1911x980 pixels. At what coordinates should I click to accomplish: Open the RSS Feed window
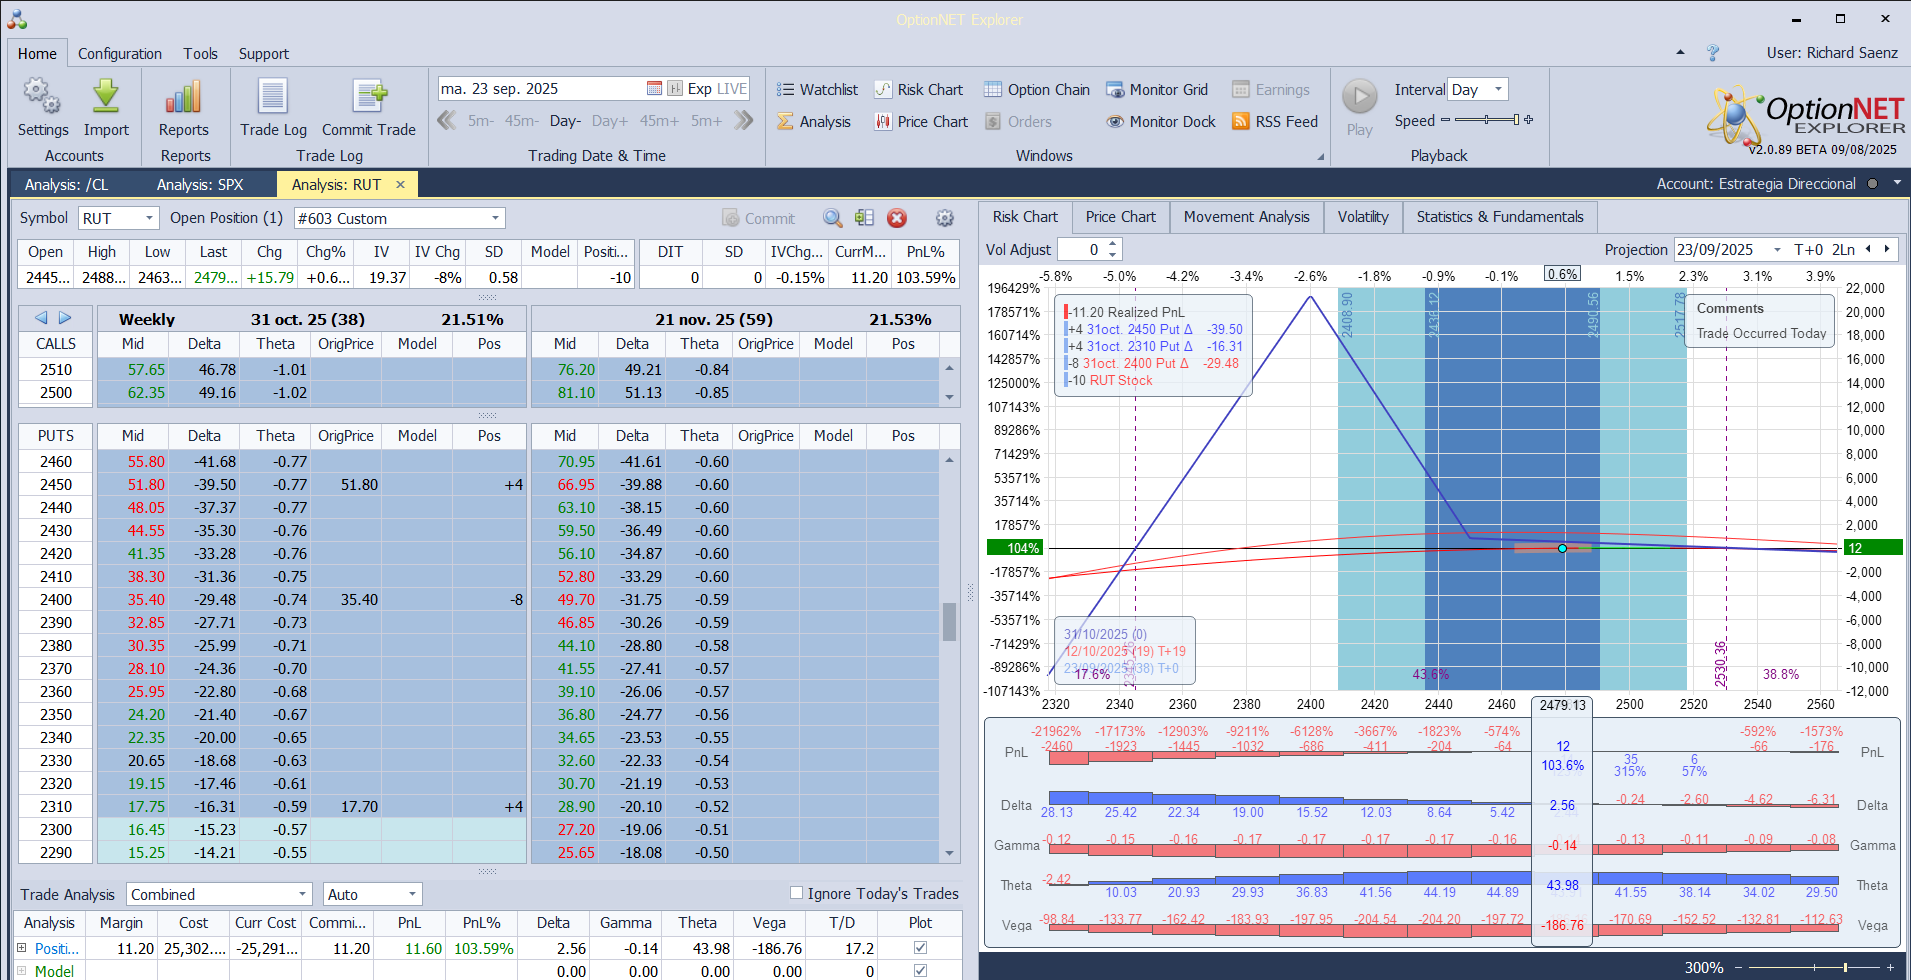[x=1275, y=122]
